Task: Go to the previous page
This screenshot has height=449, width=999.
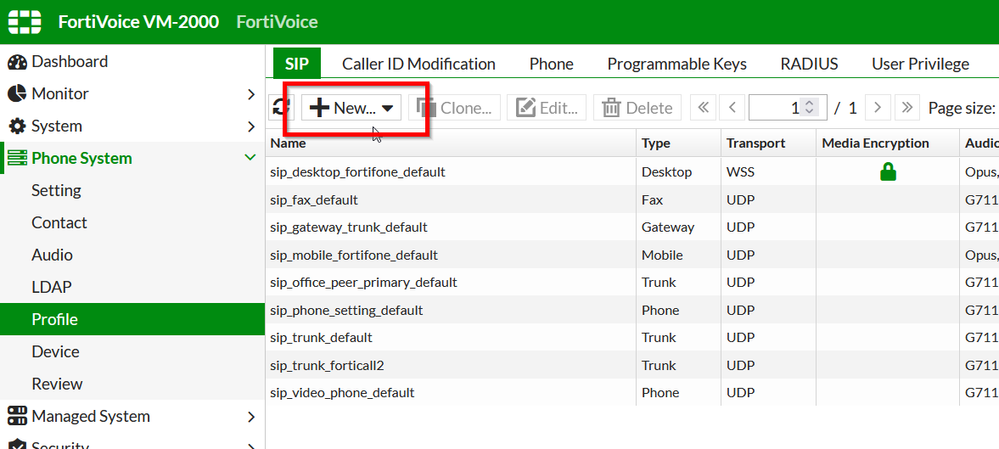Action: (732, 107)
